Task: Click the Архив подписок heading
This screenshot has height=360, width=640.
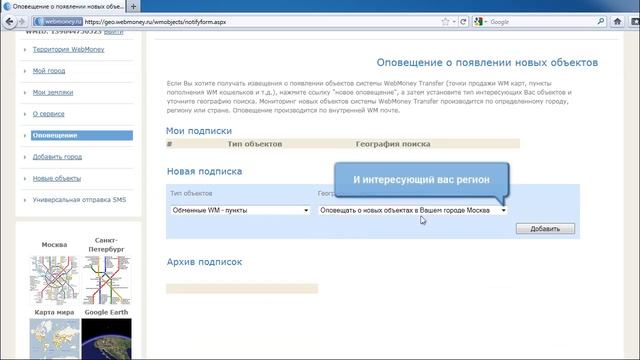Action: pos(204,262)
